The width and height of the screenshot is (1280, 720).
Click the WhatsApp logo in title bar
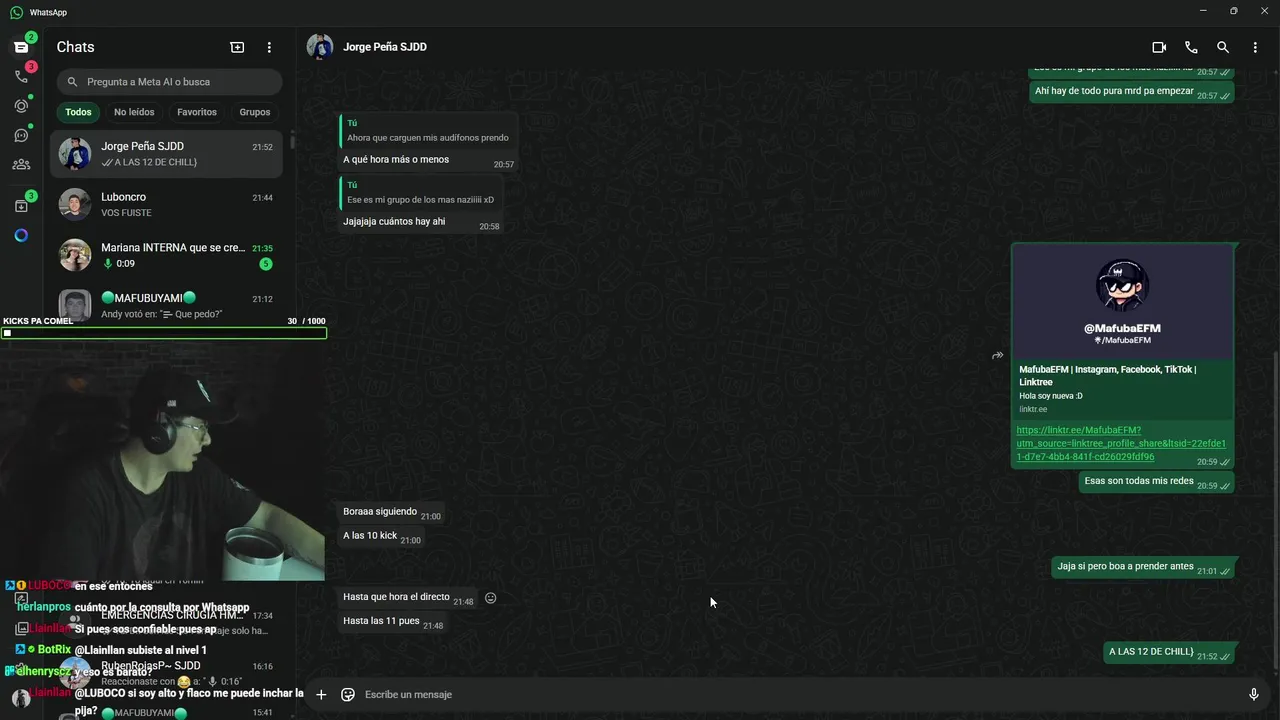(x=16, y=12)
